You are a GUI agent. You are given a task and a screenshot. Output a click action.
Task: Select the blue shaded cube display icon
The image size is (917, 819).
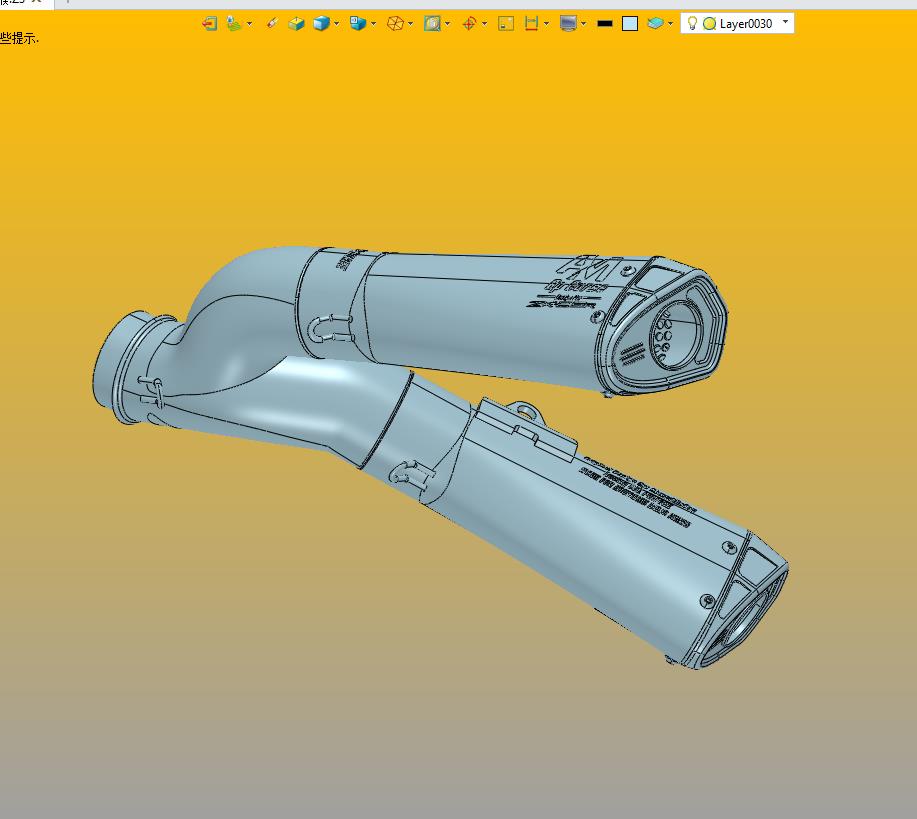321,23
